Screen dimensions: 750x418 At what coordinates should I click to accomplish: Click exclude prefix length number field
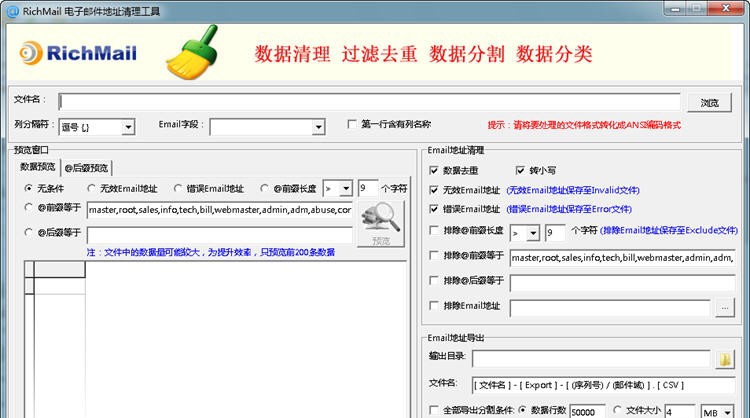click(555, 233)
